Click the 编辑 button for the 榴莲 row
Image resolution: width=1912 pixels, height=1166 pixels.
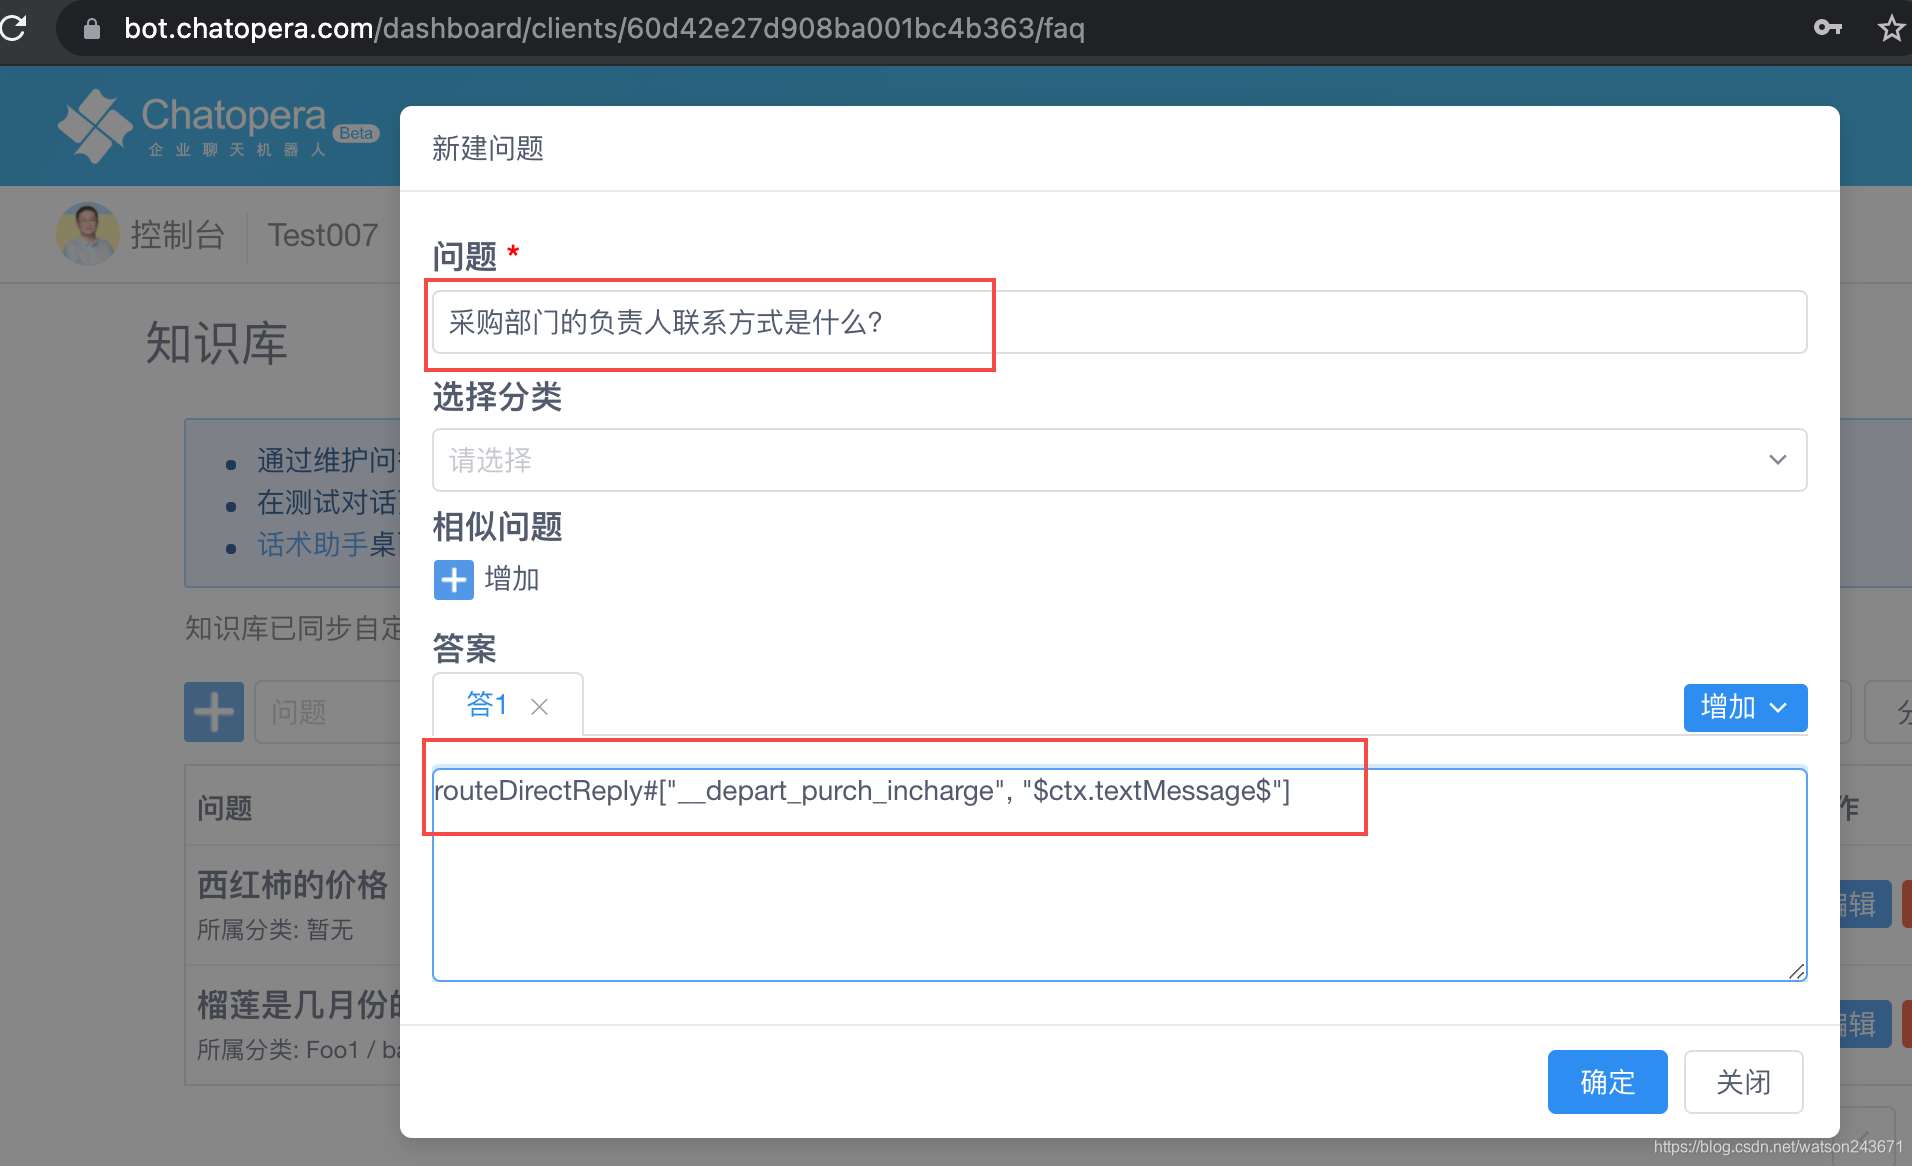click(1864, 1025)
